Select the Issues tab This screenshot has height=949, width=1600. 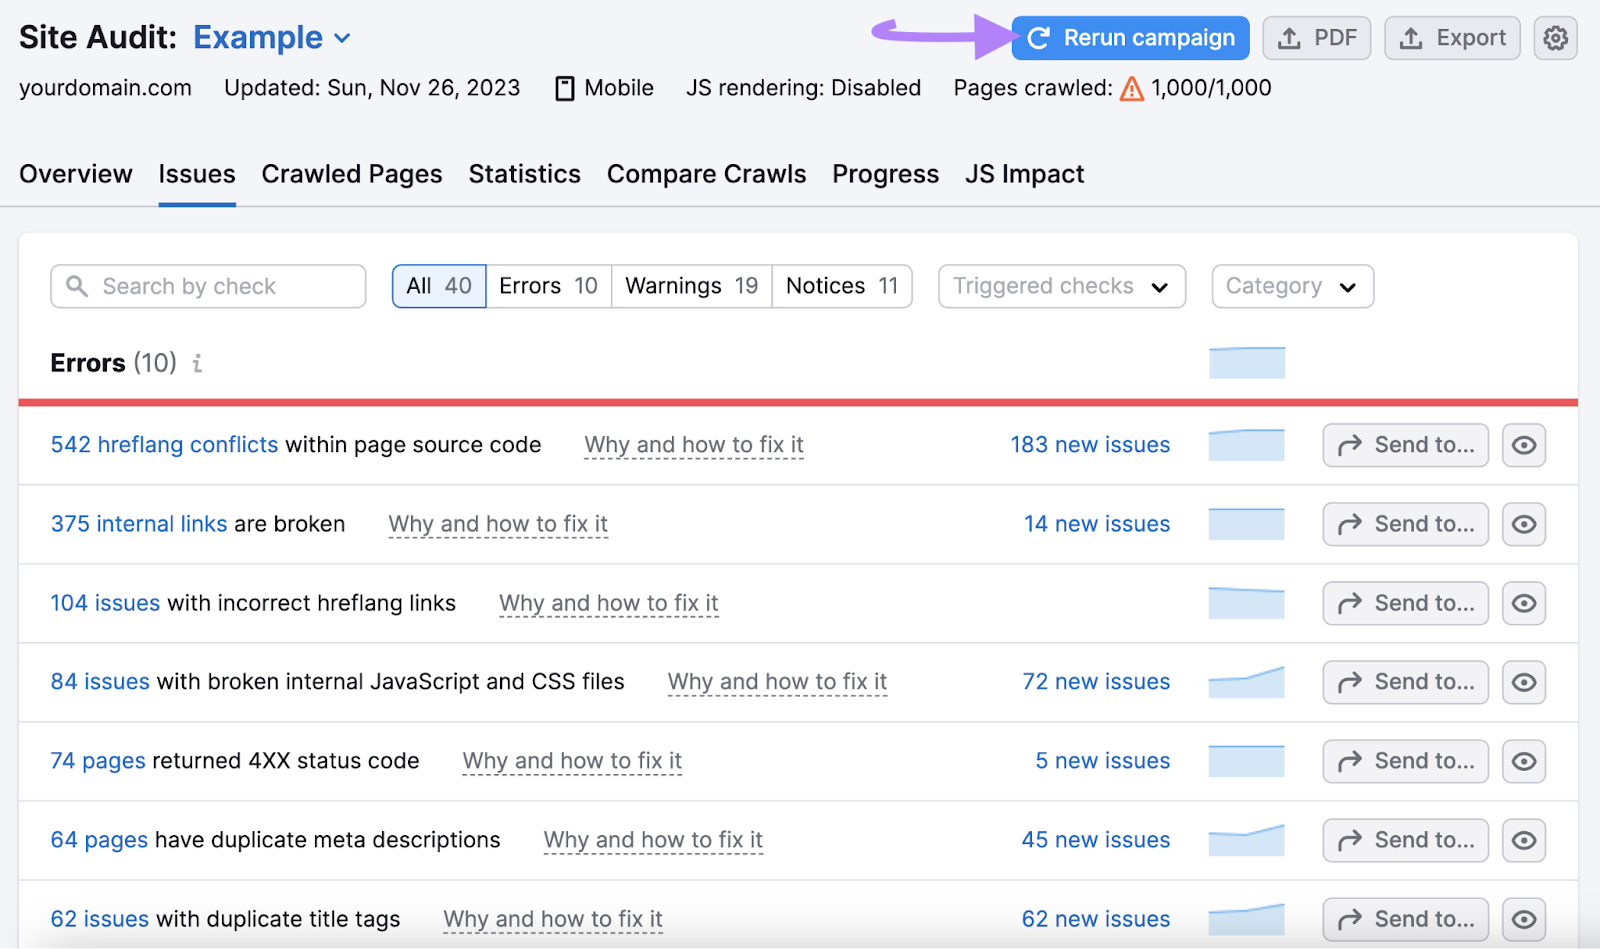click(x=197, y=174)
